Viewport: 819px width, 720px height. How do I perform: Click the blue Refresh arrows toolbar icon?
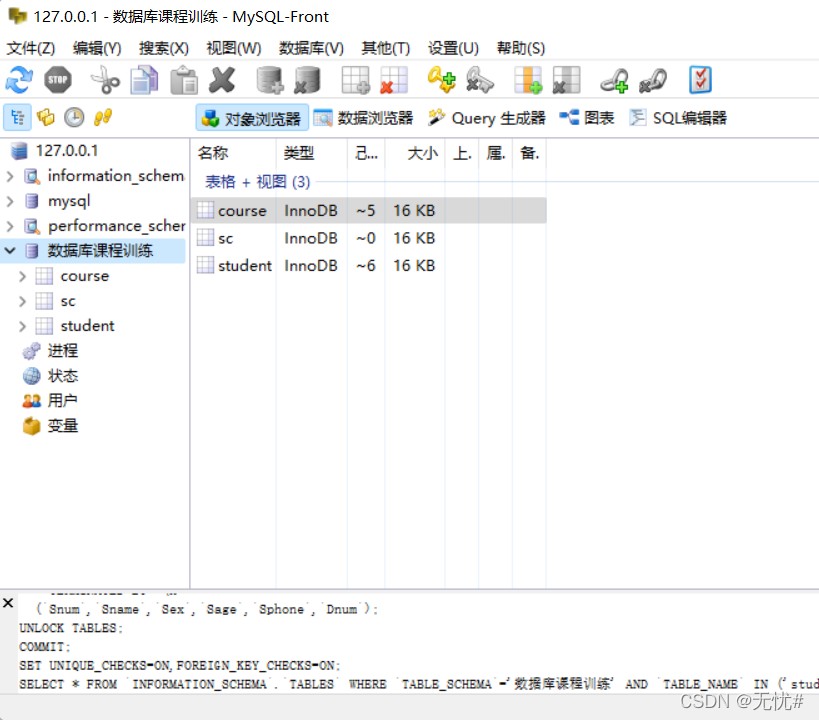19,80
